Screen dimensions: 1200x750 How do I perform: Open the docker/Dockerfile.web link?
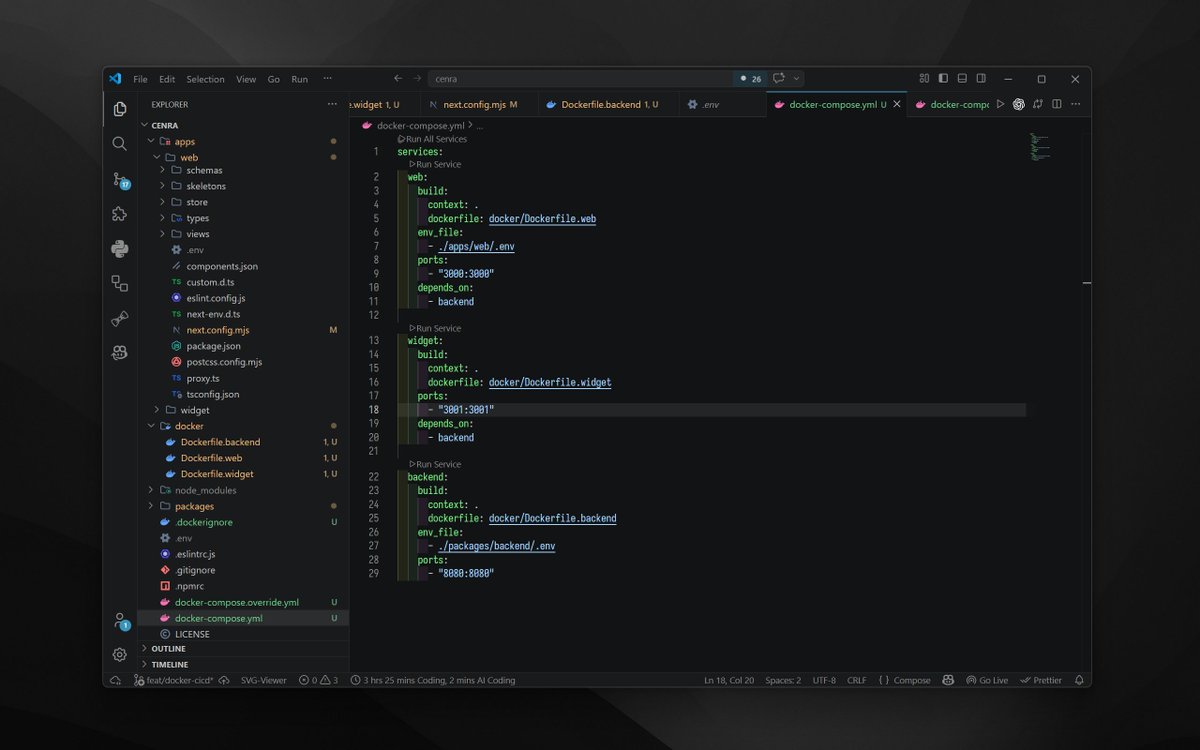[x=543, y=219]
